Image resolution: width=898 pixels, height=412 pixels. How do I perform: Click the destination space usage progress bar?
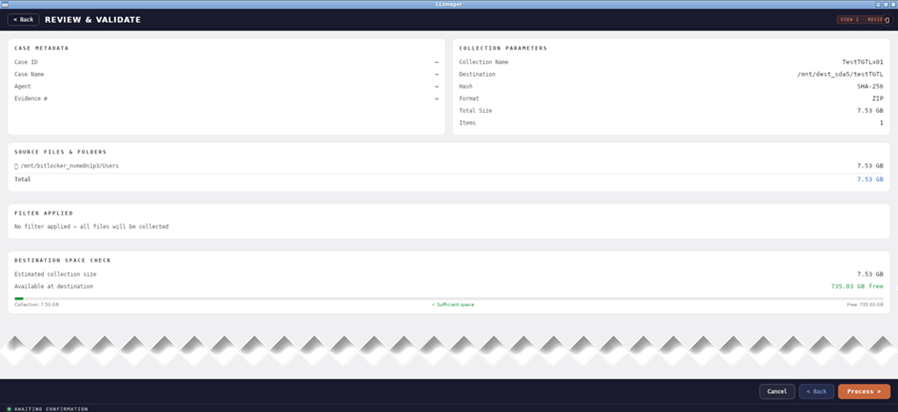(x=448, y=298)
